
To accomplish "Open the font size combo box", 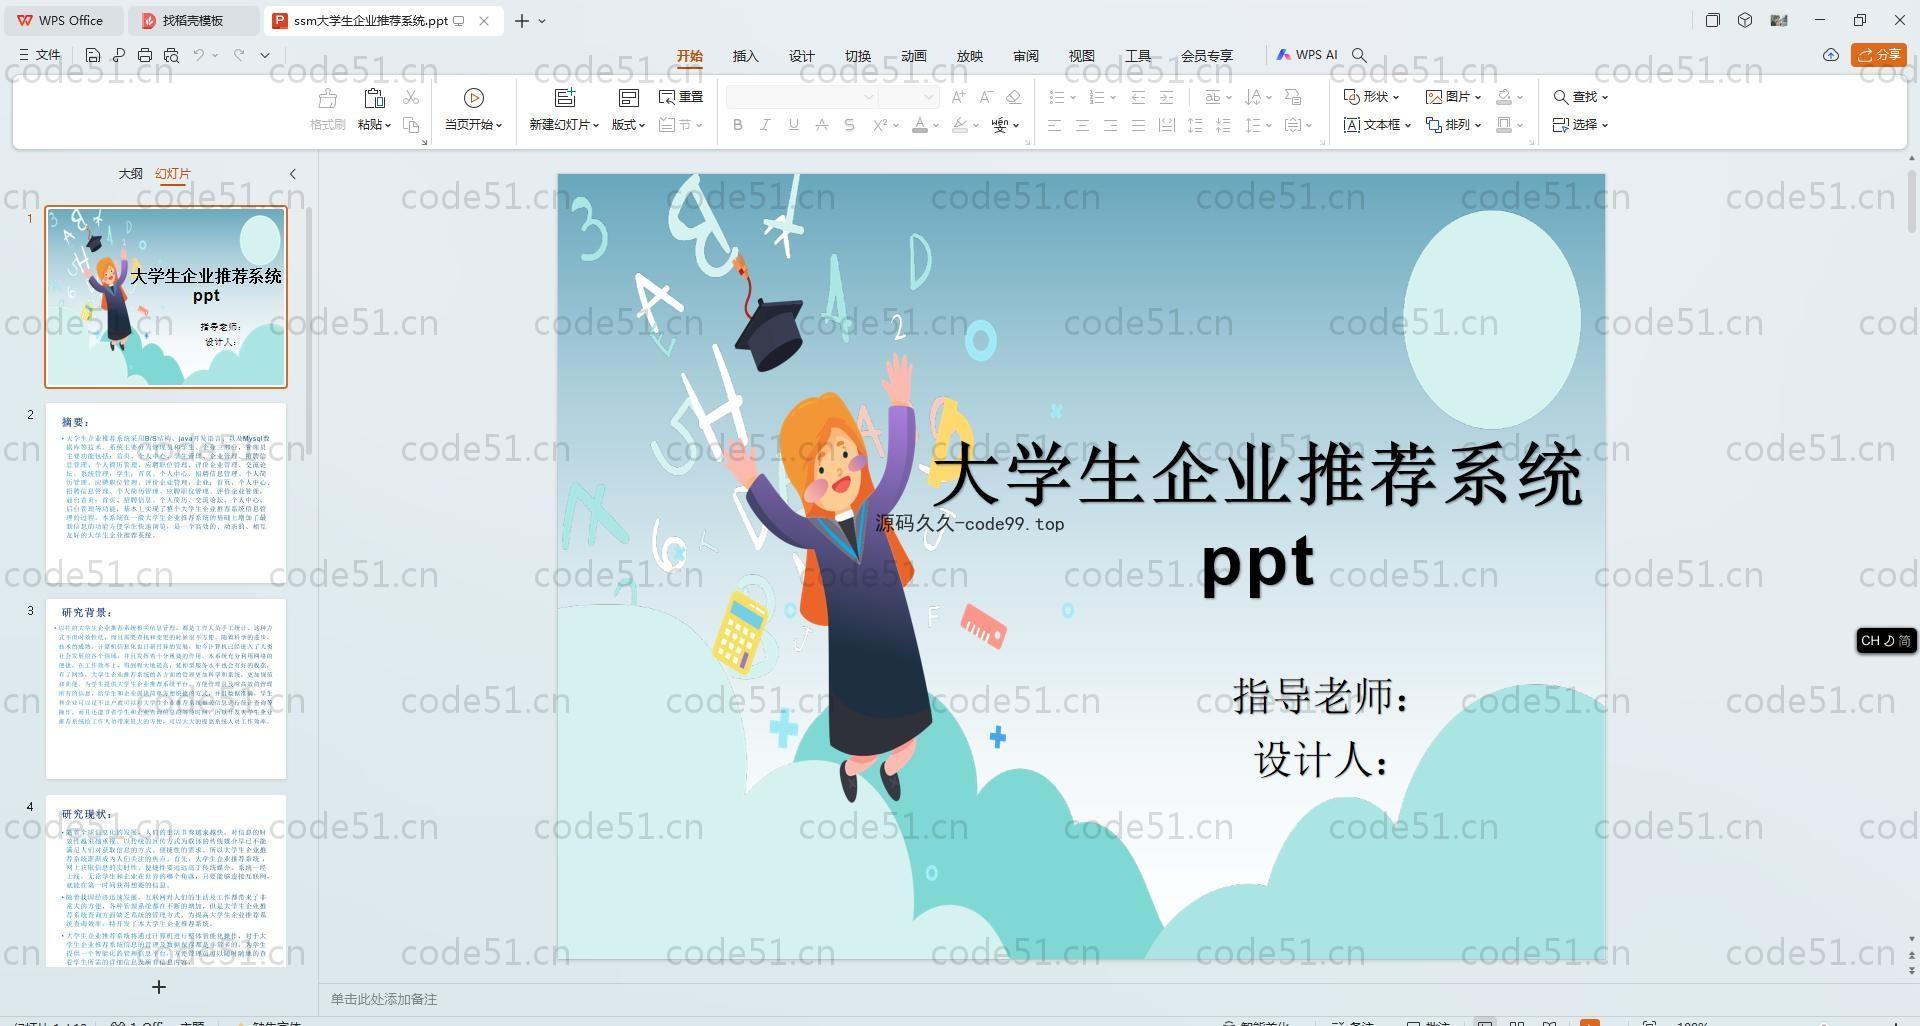I will pos(909,97).
